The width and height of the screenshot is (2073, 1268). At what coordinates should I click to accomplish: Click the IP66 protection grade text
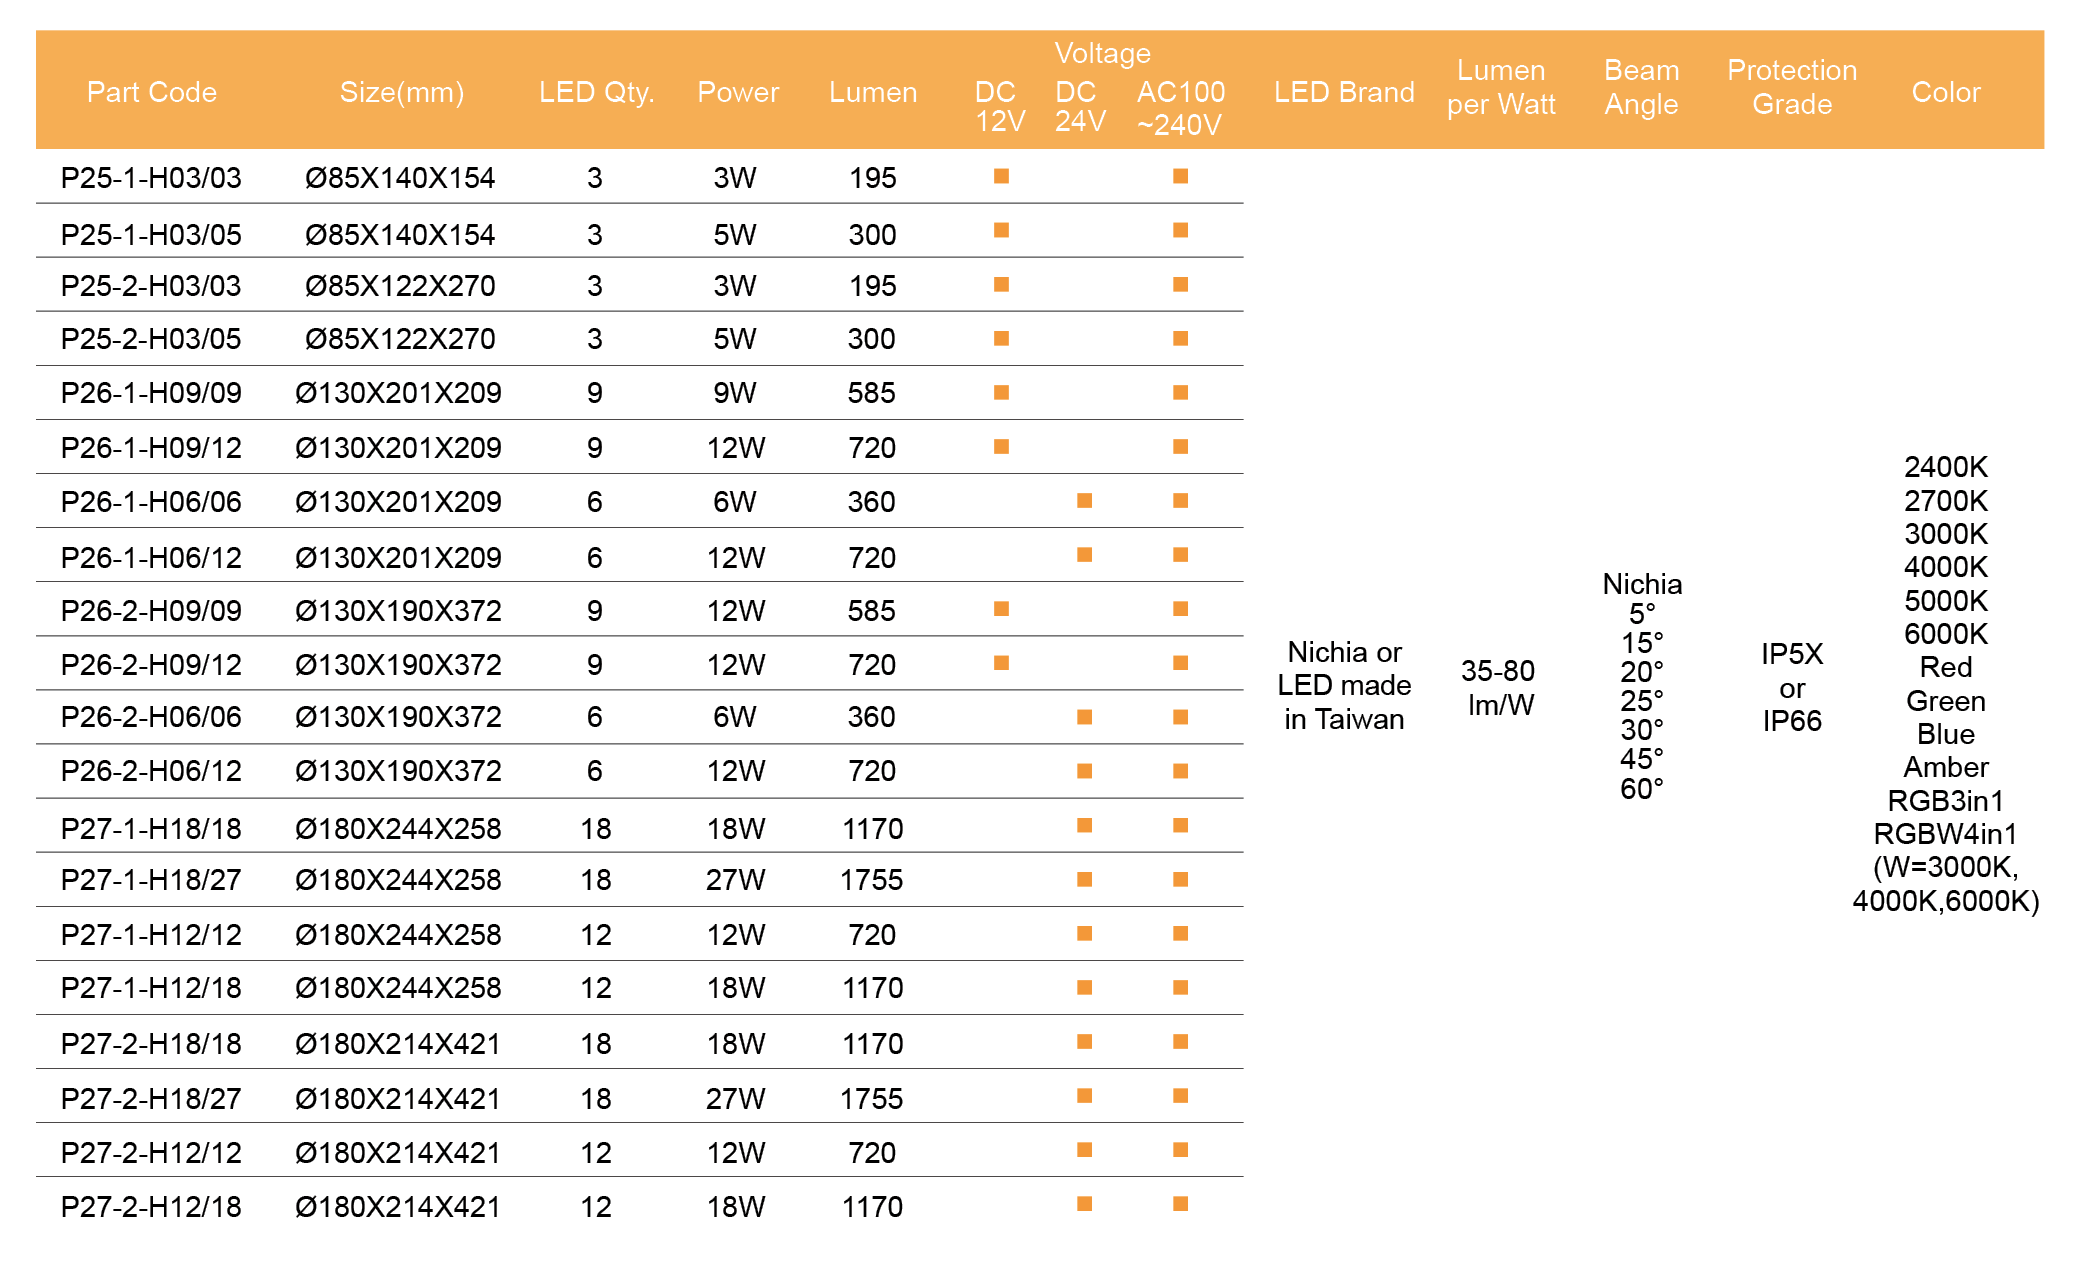click(x=1791, y=721)
